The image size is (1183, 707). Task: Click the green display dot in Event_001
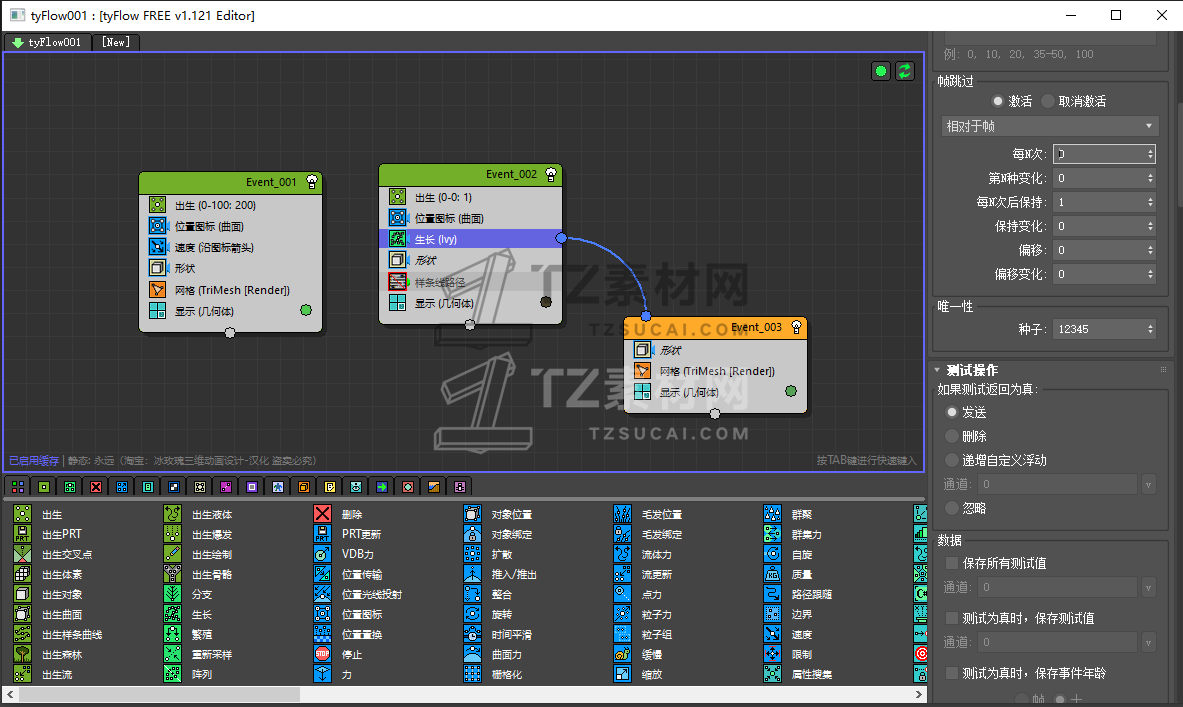tap(306, 310)
